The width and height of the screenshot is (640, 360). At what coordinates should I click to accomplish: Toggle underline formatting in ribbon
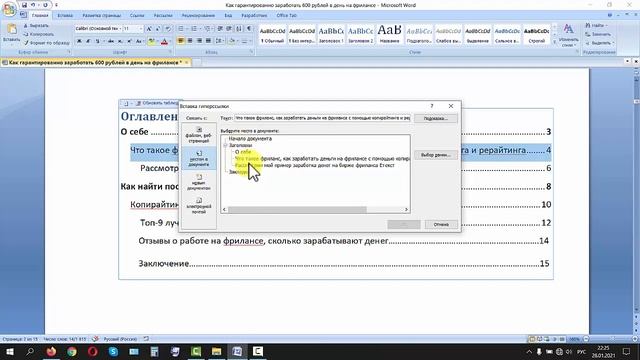tap(97, 41)
